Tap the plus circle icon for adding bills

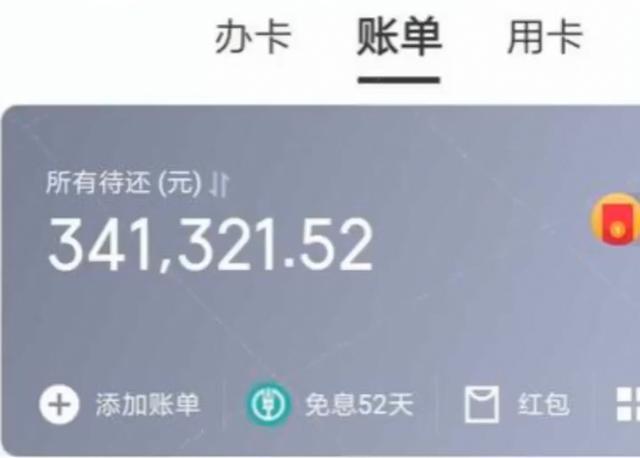59,404
